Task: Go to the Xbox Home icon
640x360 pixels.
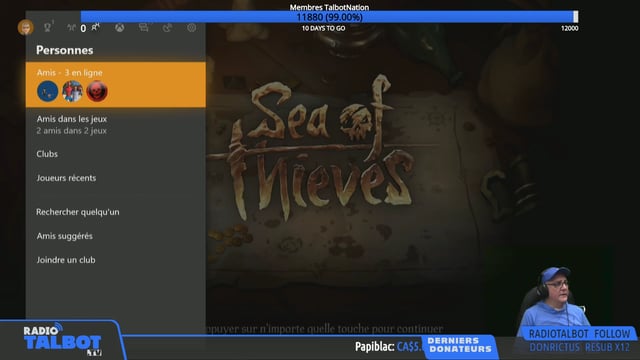Action: click(x=119, y=27)
